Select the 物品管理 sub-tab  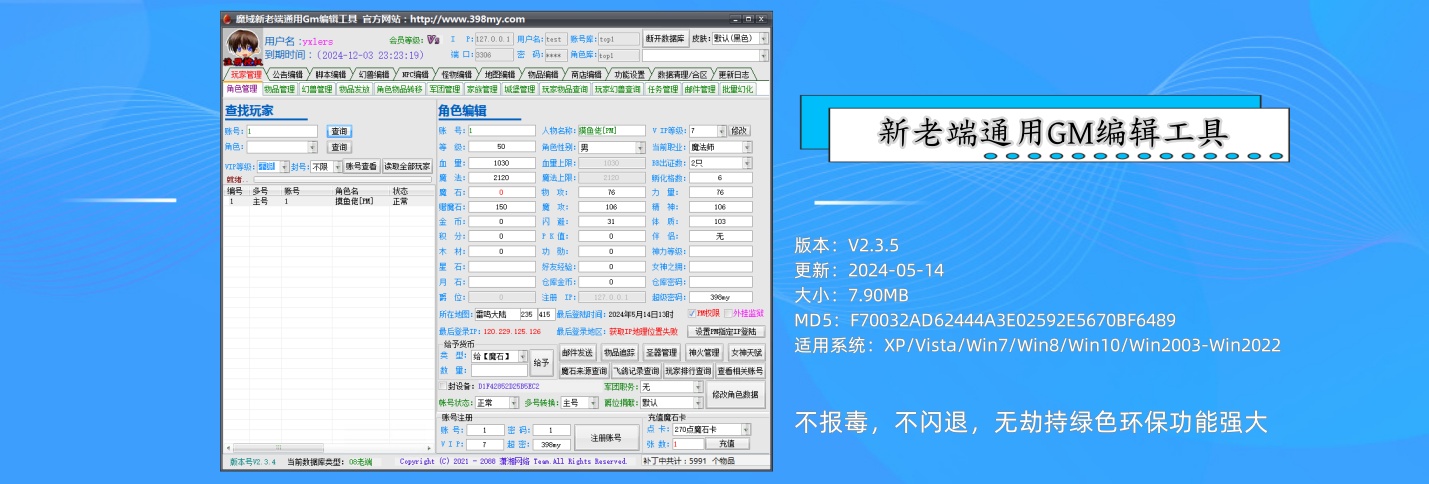click(279, 89)
